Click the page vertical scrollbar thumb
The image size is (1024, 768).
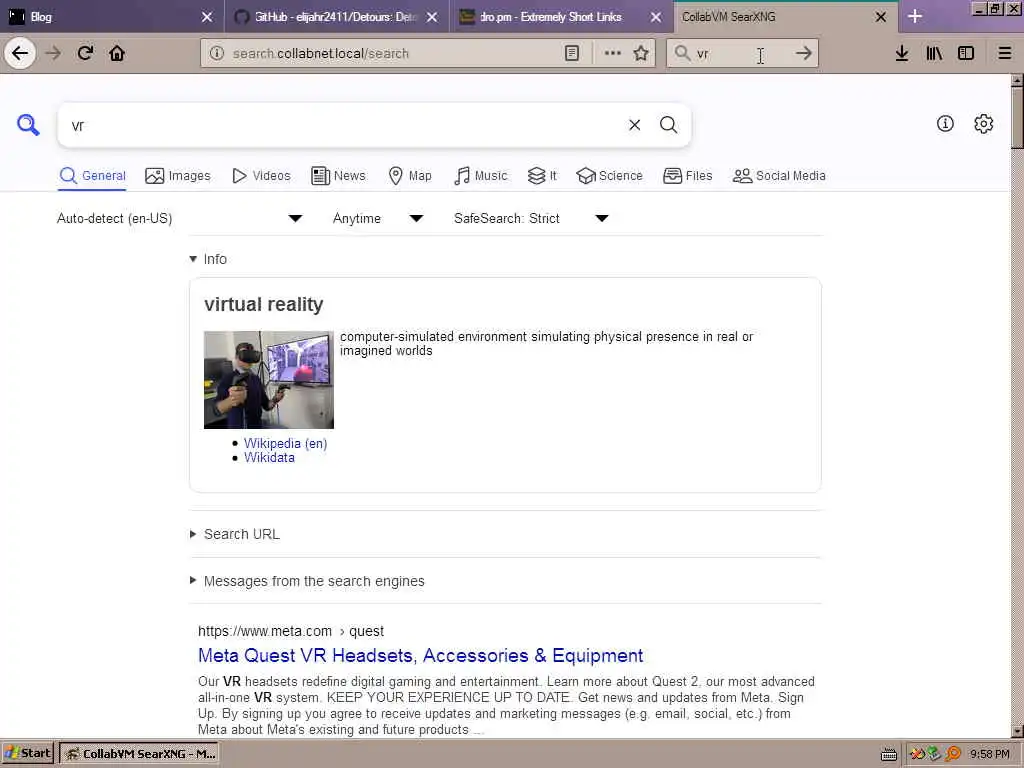tap(1017, 118)
